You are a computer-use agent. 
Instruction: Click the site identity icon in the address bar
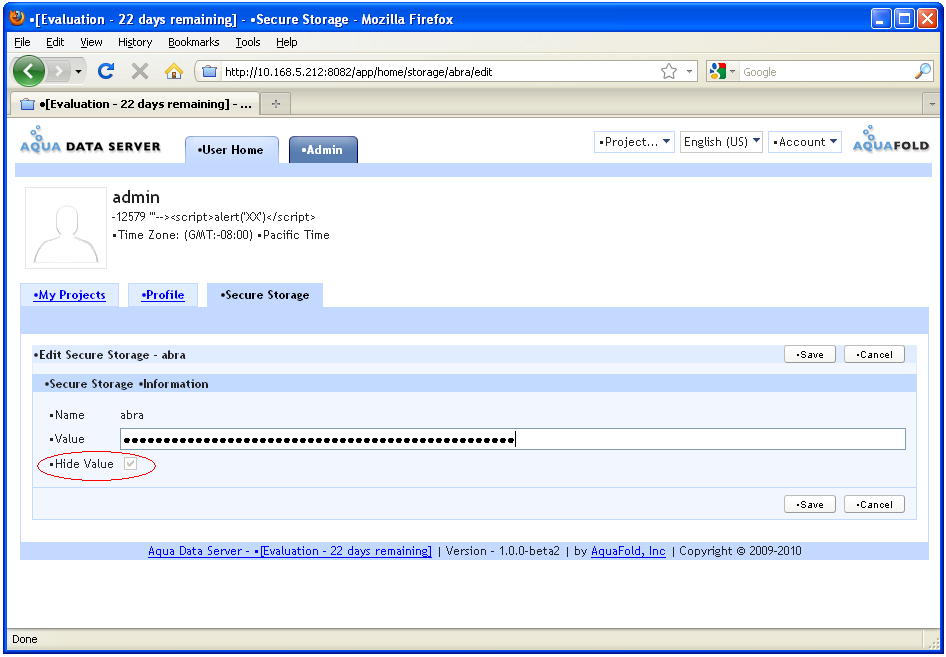[x=209, y=72]
